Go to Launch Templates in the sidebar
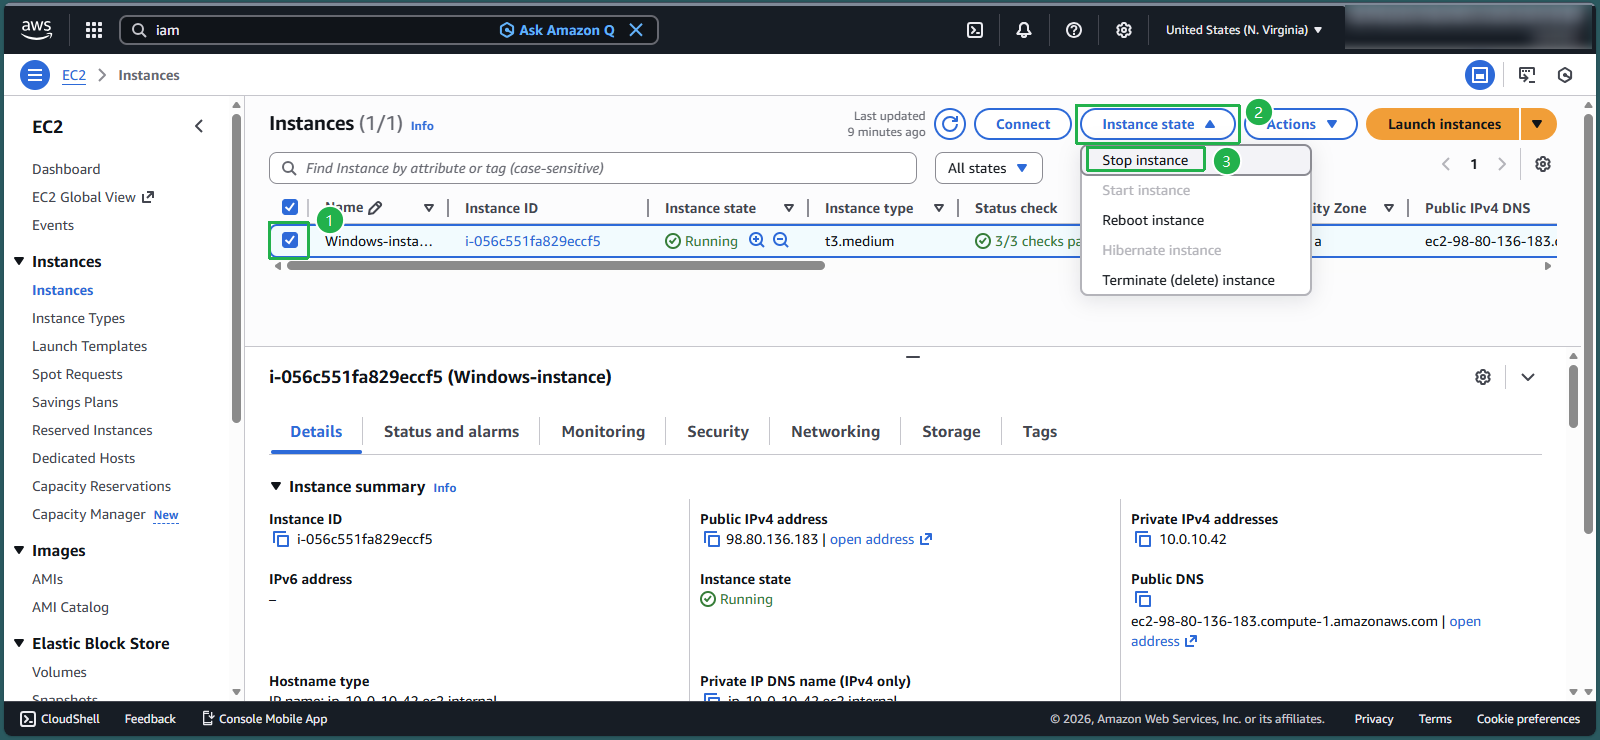Screen dimensions: 1600x740 pos(89,346)
